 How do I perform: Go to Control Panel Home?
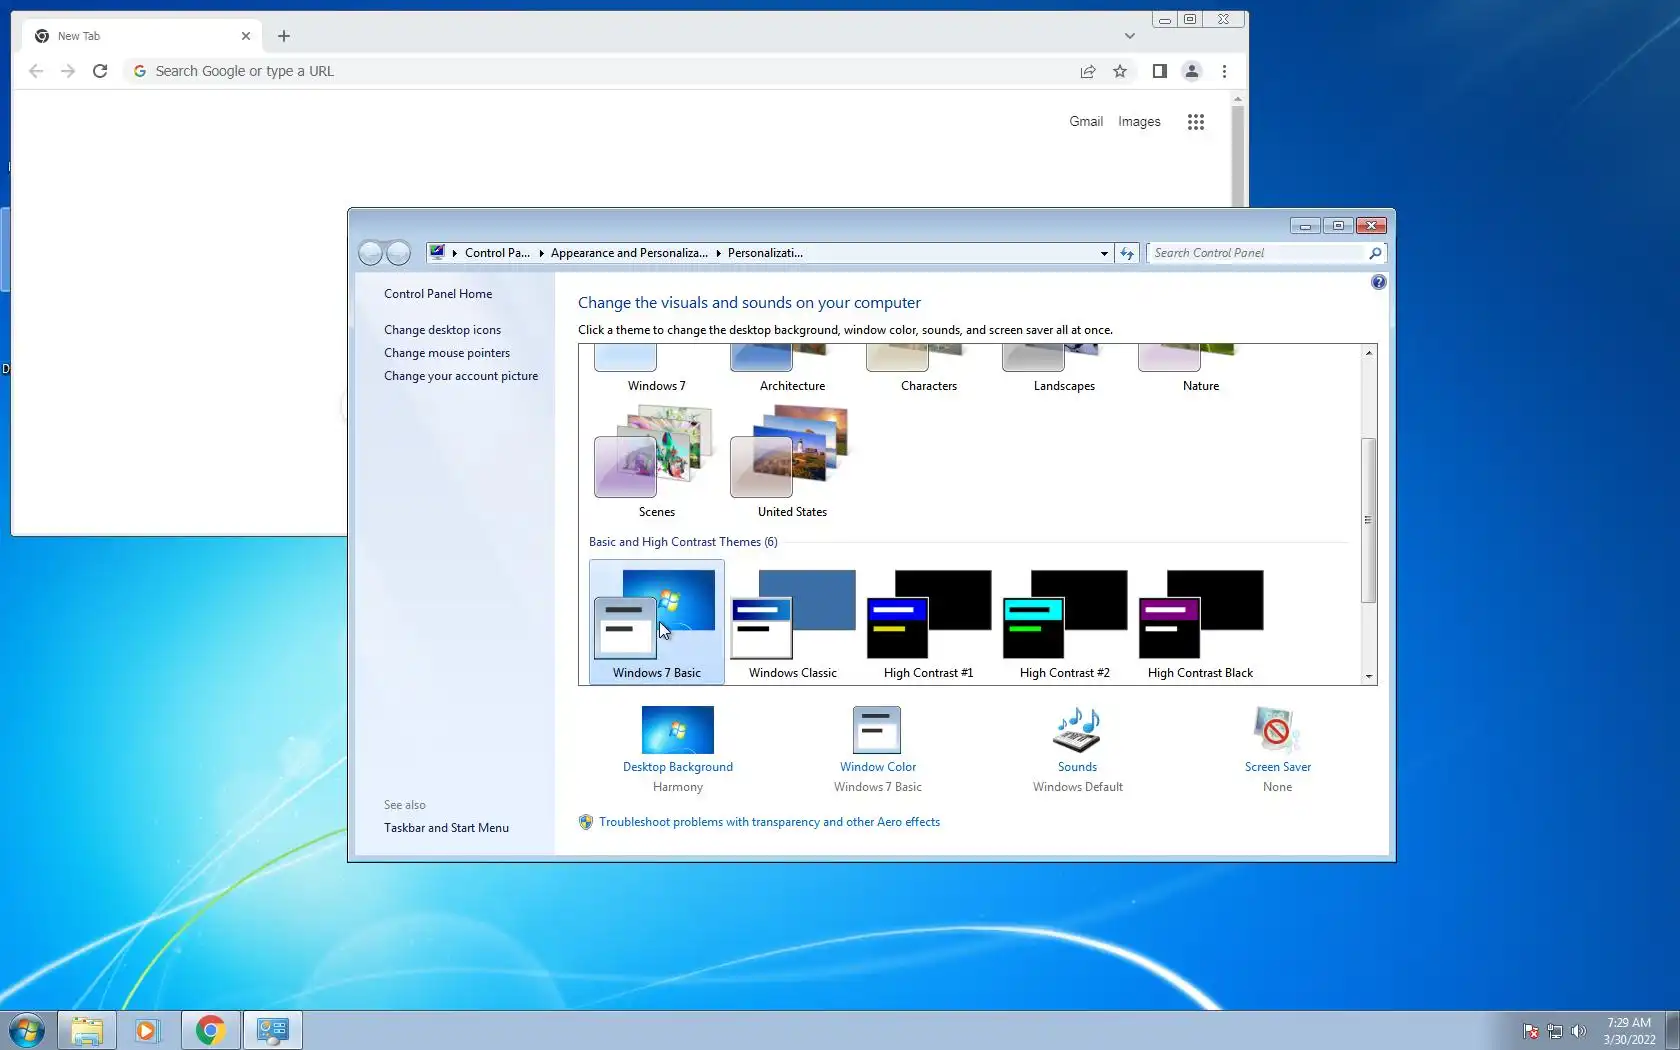tap(438, 294)
